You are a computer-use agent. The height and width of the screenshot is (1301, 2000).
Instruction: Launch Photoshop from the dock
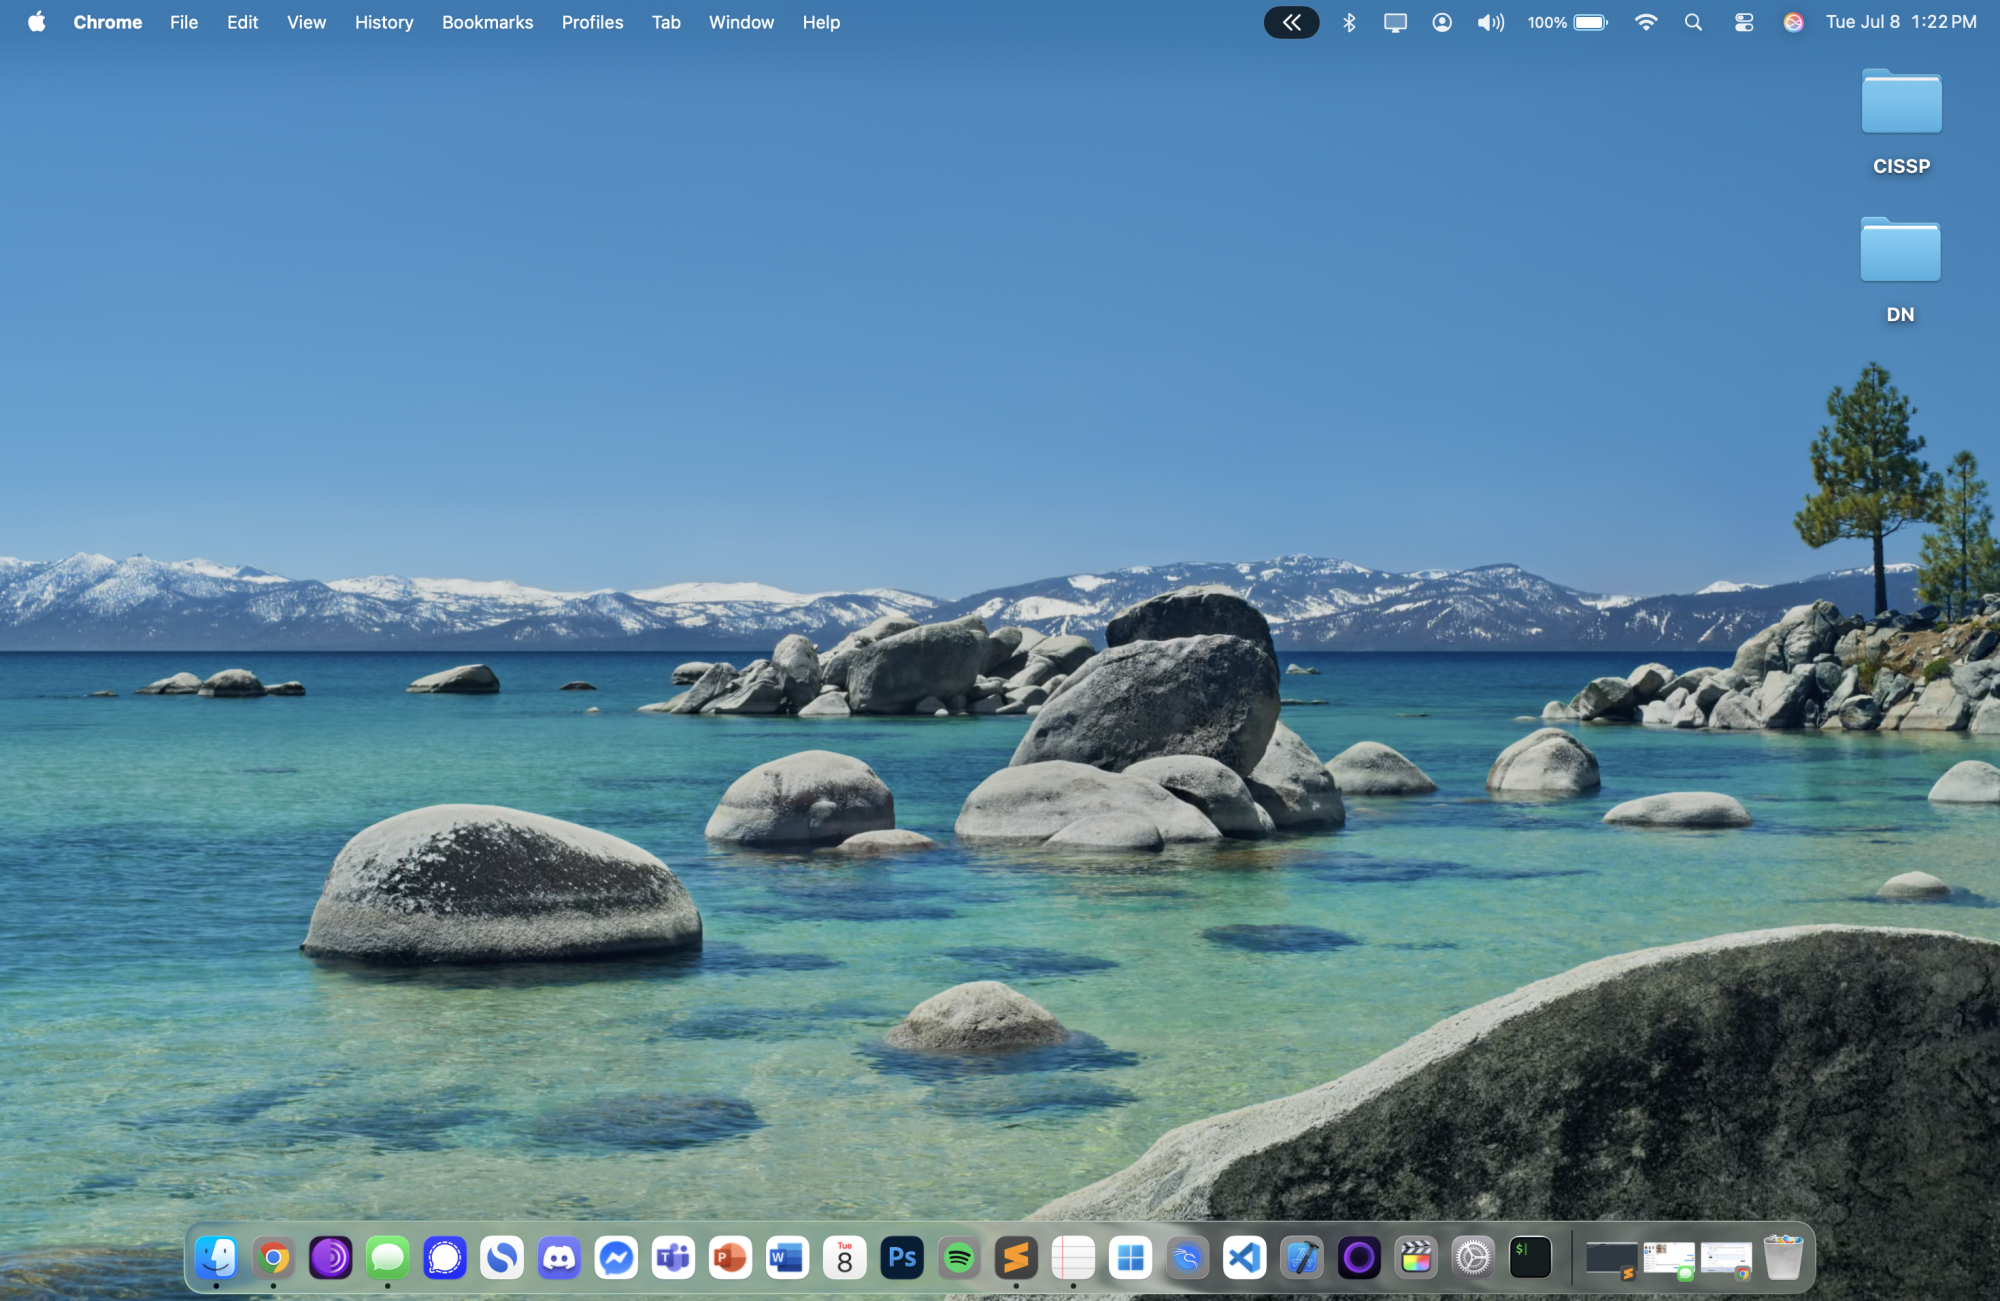point(902,1258)
